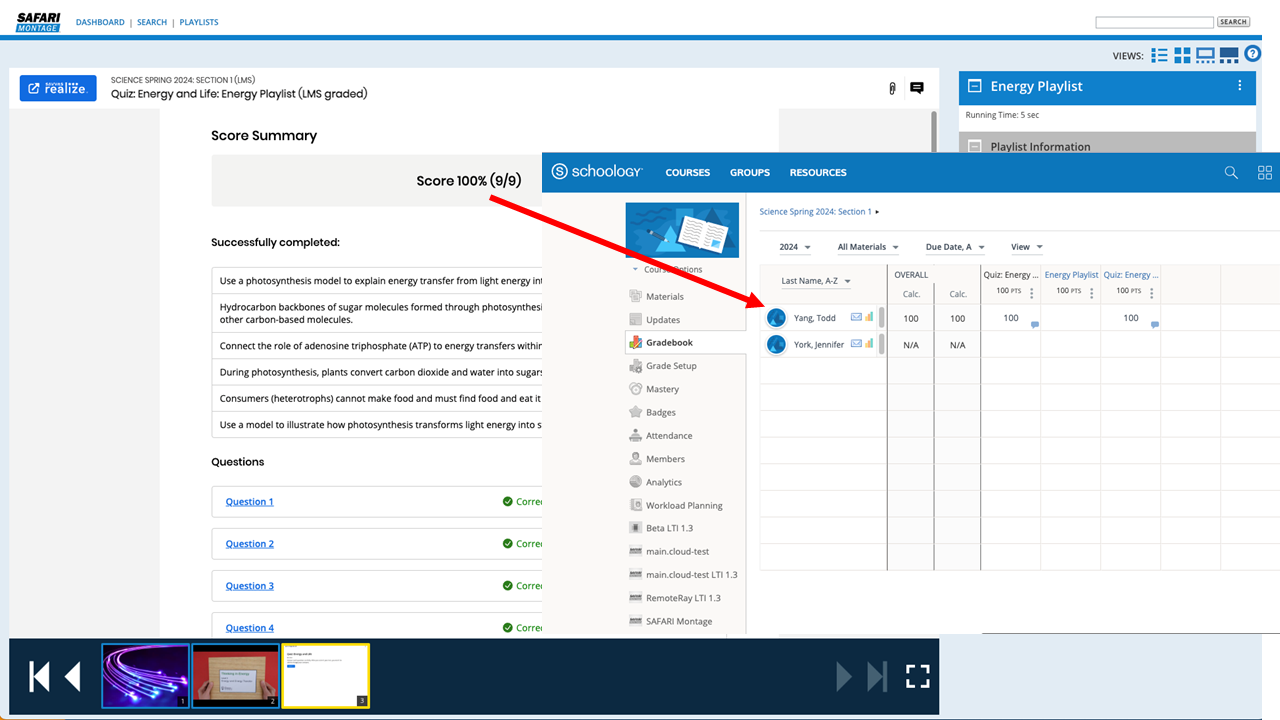Image resolution: width=1280 pixels, height=720 pixels.
Task: Click the SAFARI Montage search input field
Action: tap(1154, 22)
